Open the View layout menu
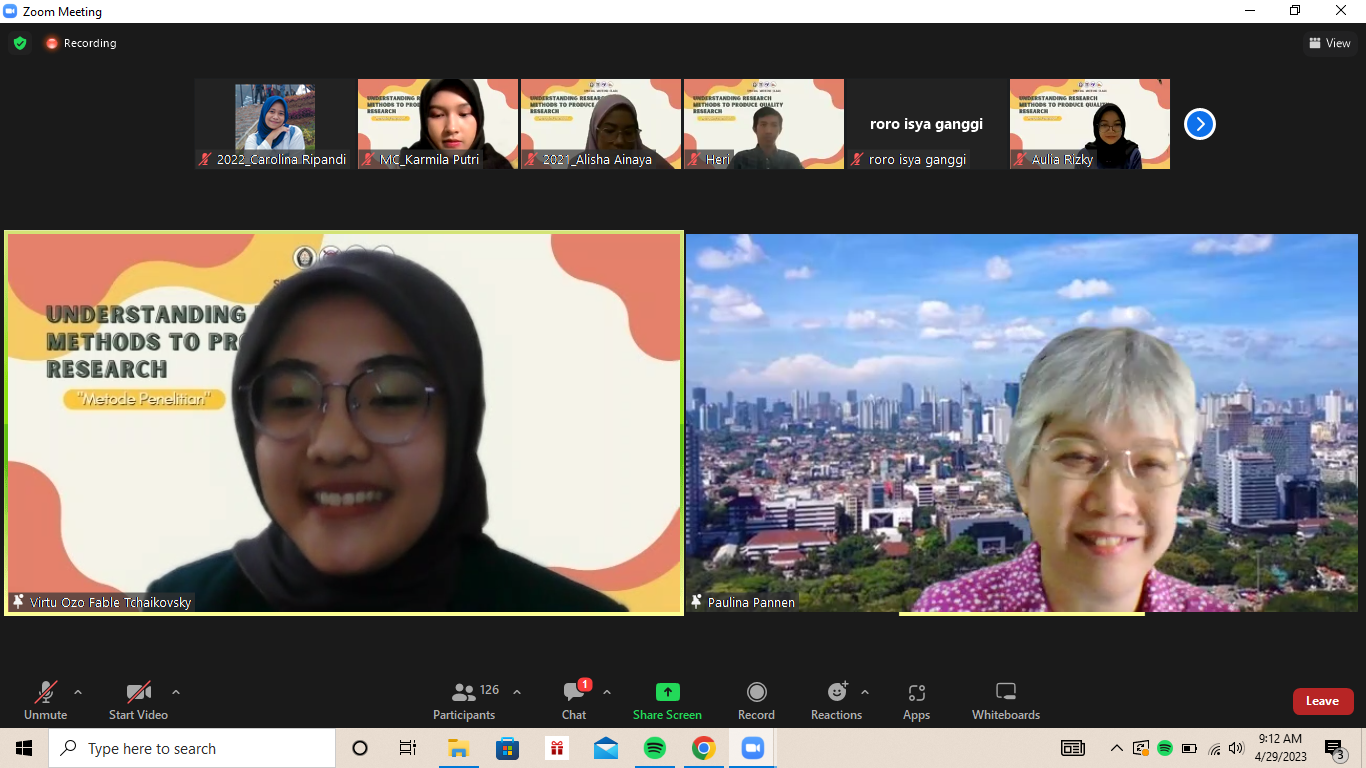Screen dimensions: 1366x768 (x=1330, y=43)
